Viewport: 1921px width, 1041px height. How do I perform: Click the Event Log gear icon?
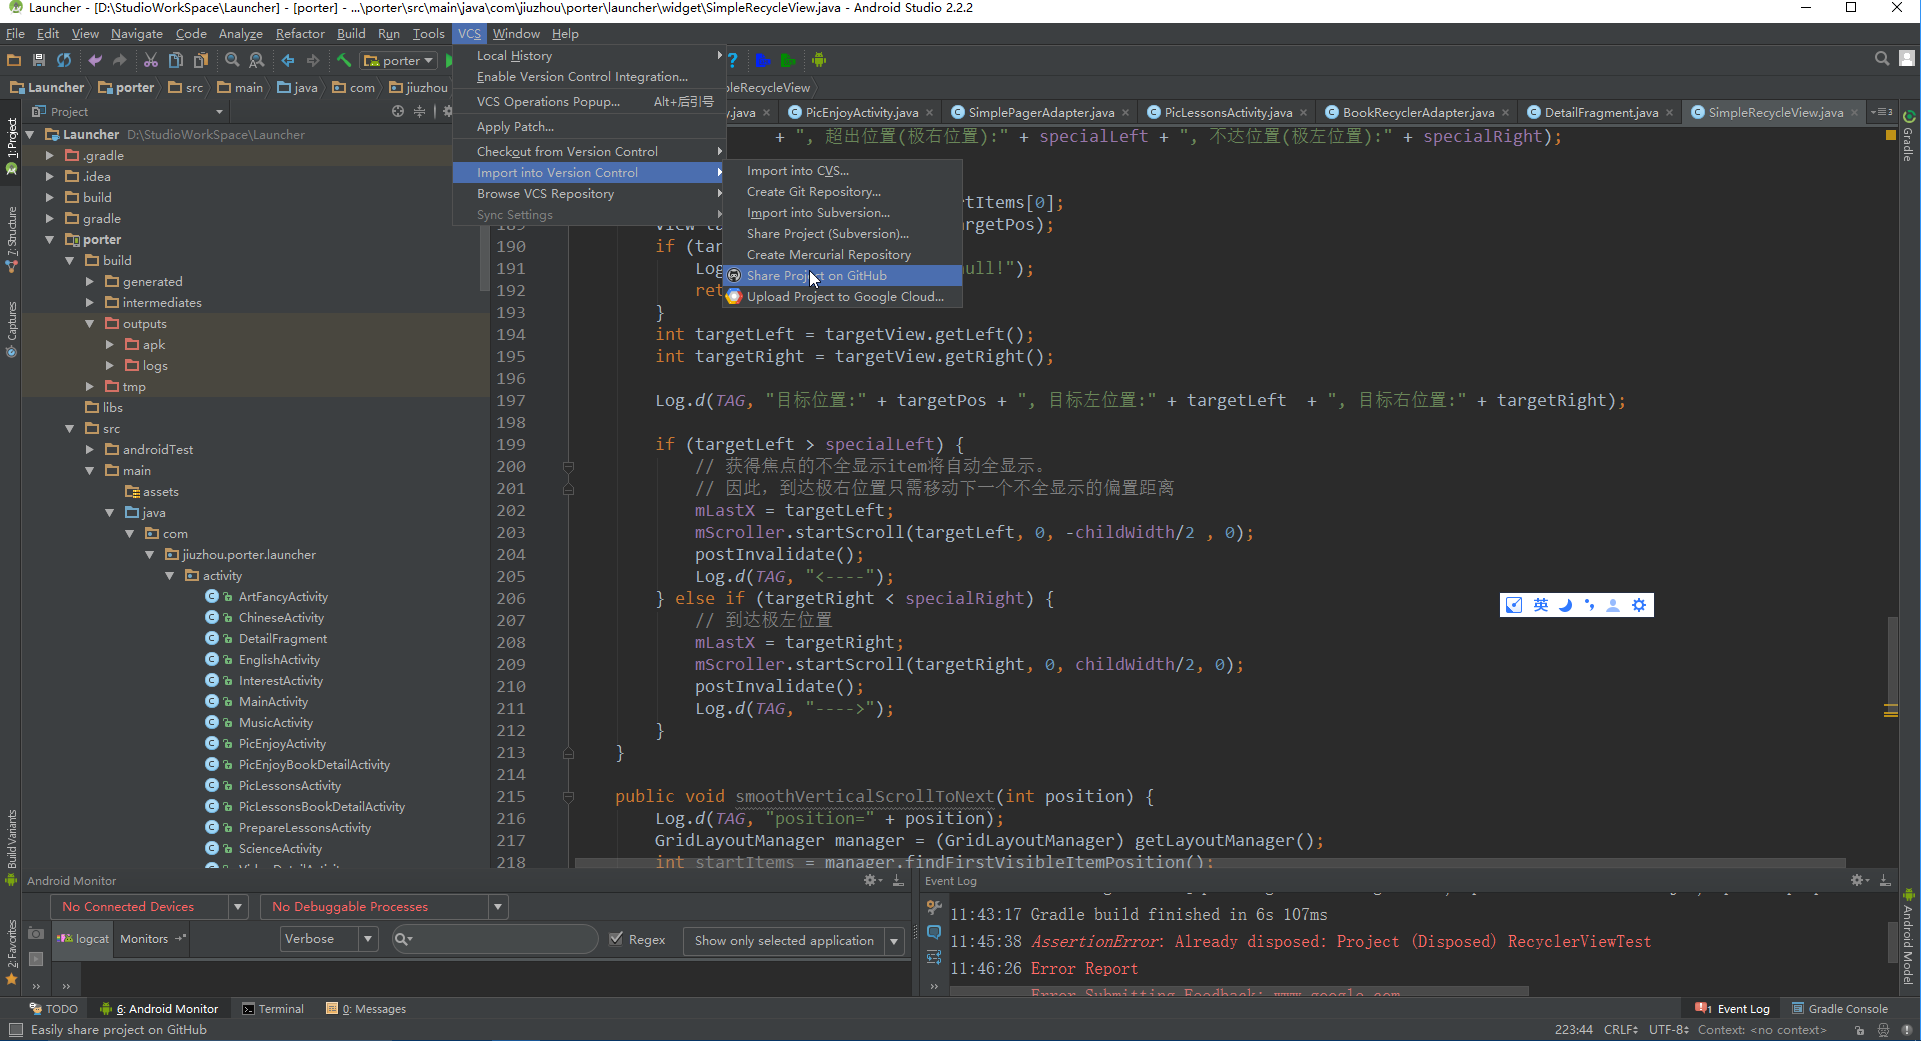1859,880
